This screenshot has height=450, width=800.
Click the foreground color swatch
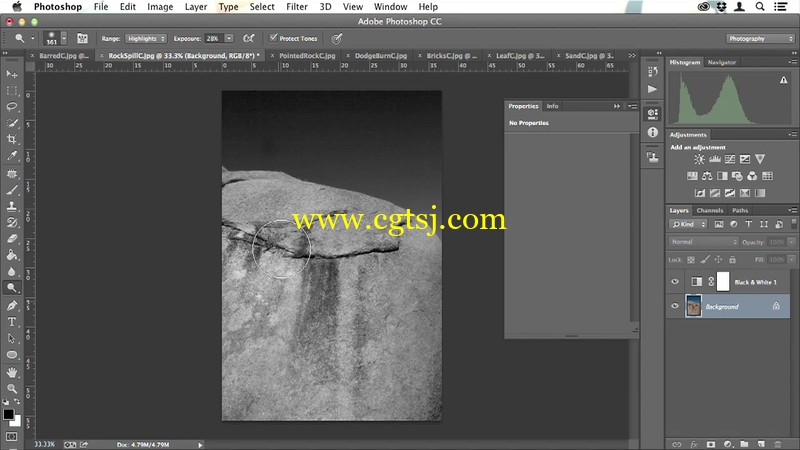click(x=8, y=414)
